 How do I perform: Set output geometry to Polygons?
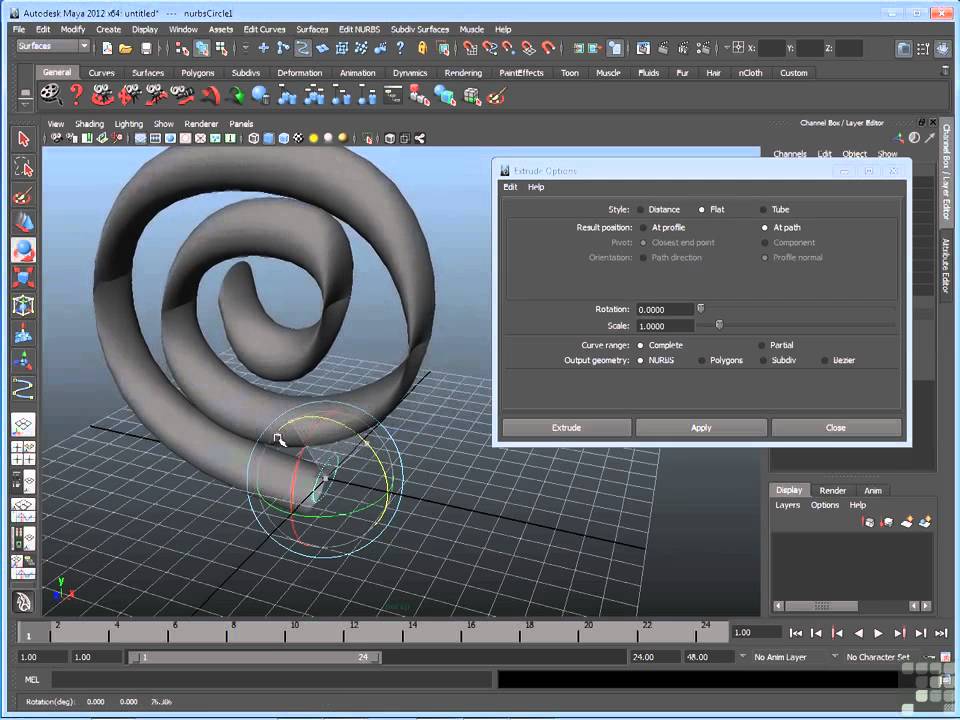pyautogui.click(x=720, y=361)
